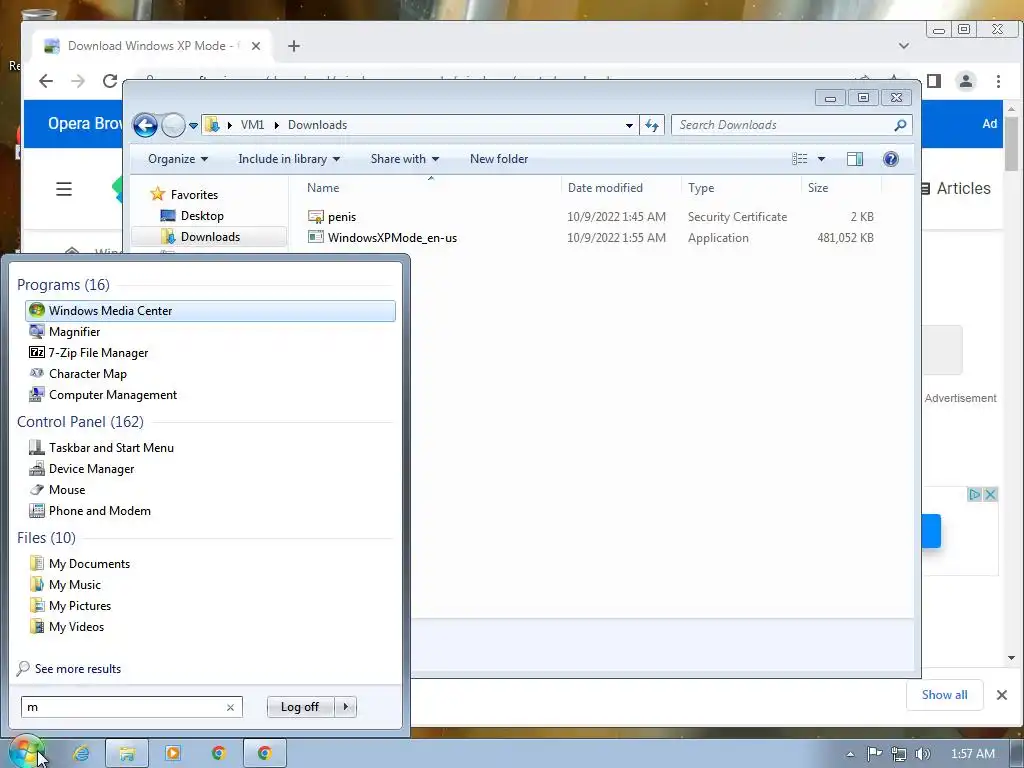Open the Chrome profile icon
This screenshot has height=768, width=1024.
(x=965, y=81)
